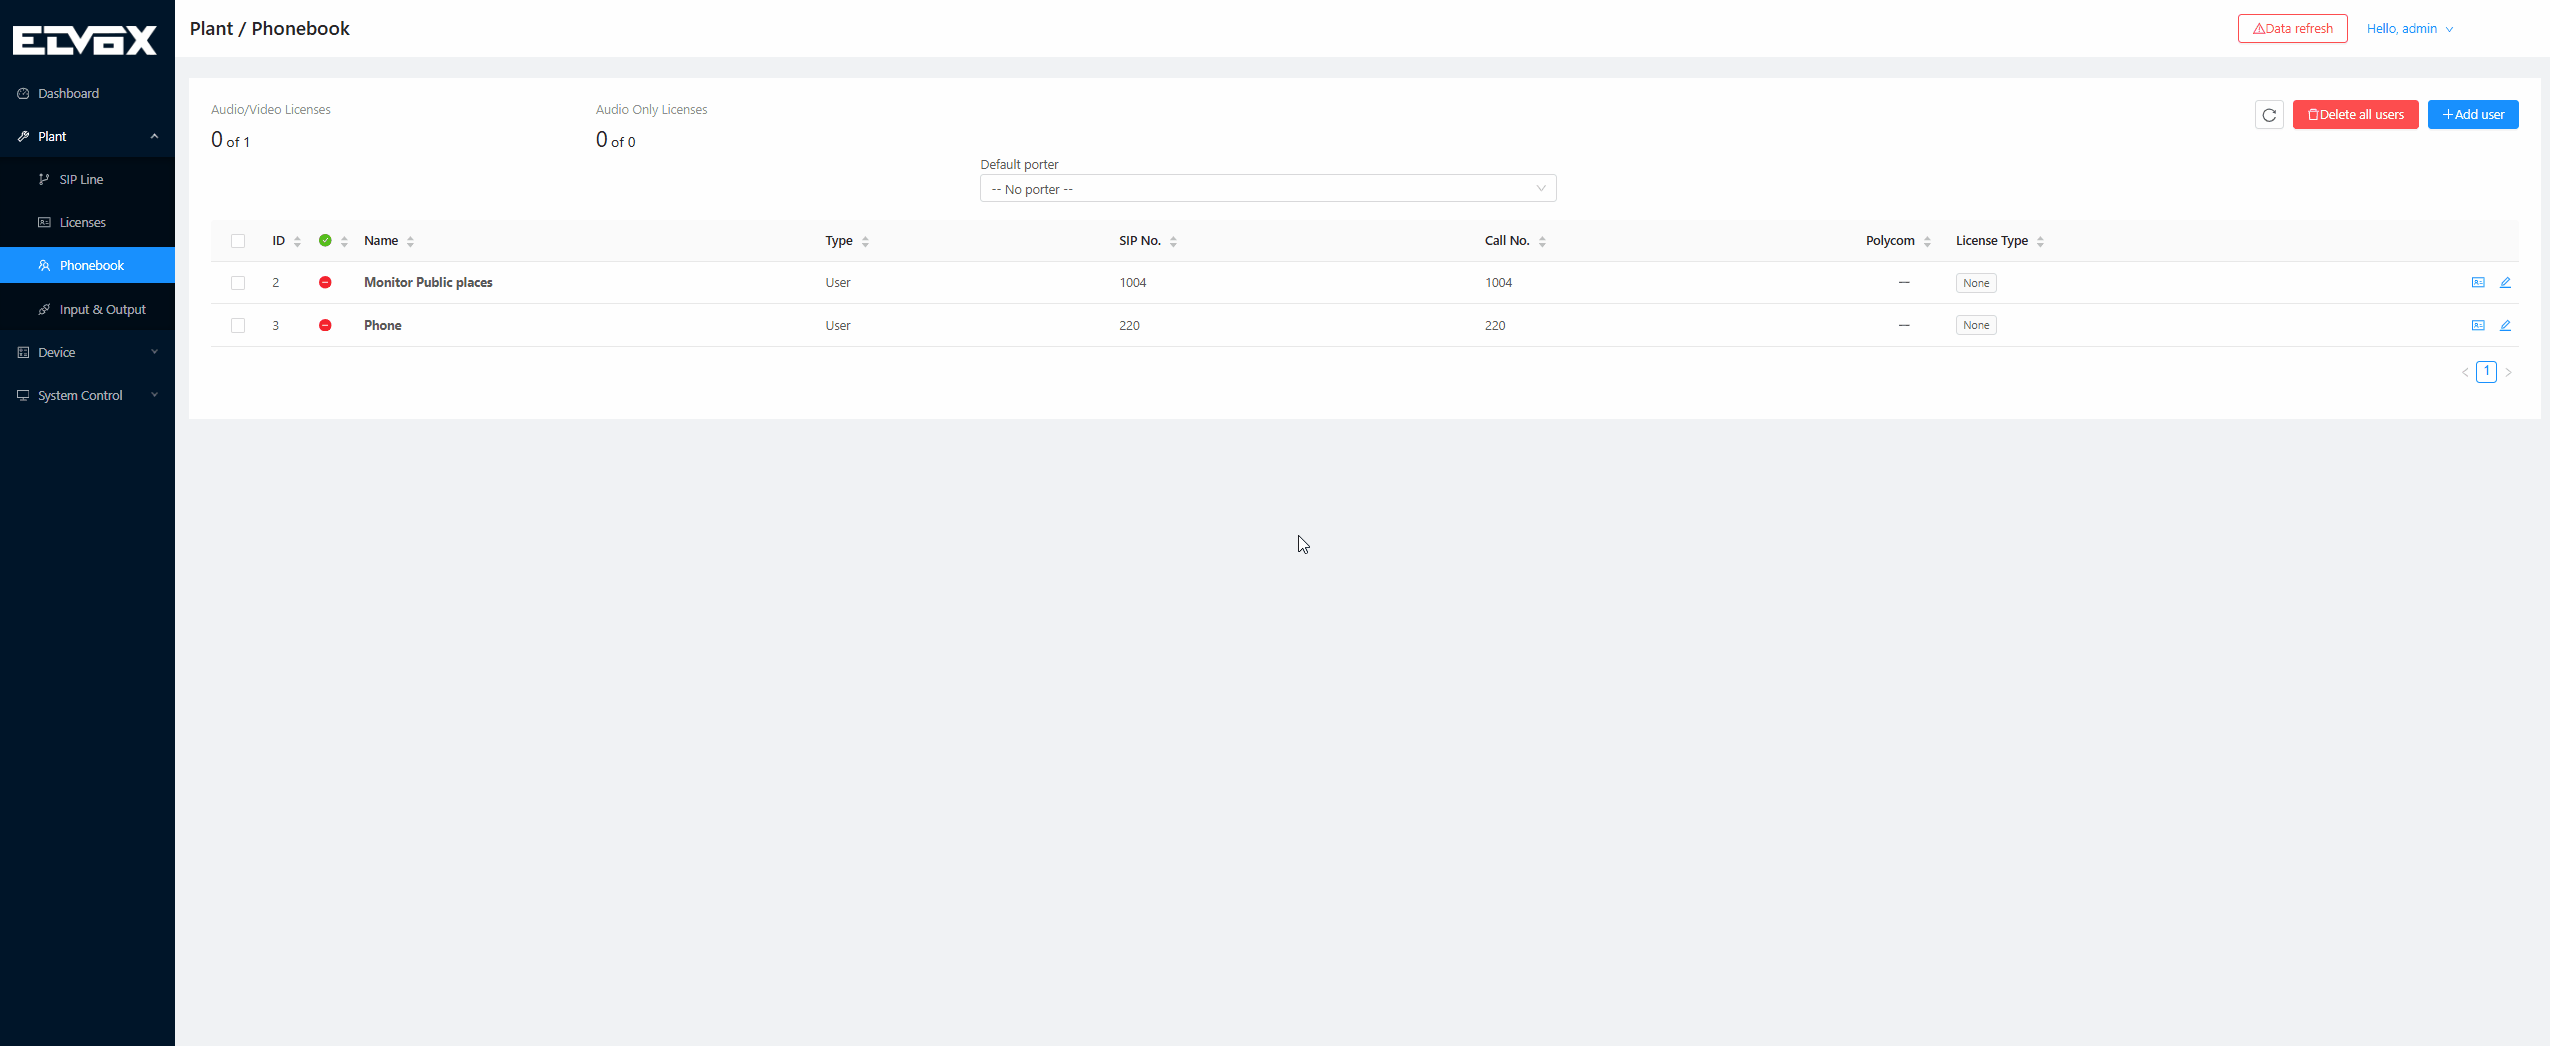Click the Elvox logo
2550x1046 pixels.
(85, 40)
